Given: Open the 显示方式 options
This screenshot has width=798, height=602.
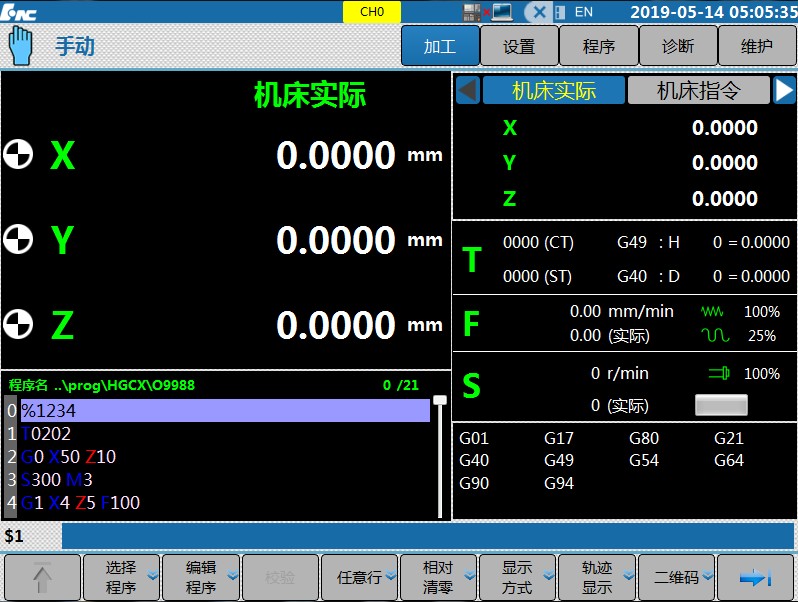Looking at the screenshot, I should click(x=518, y=577).
